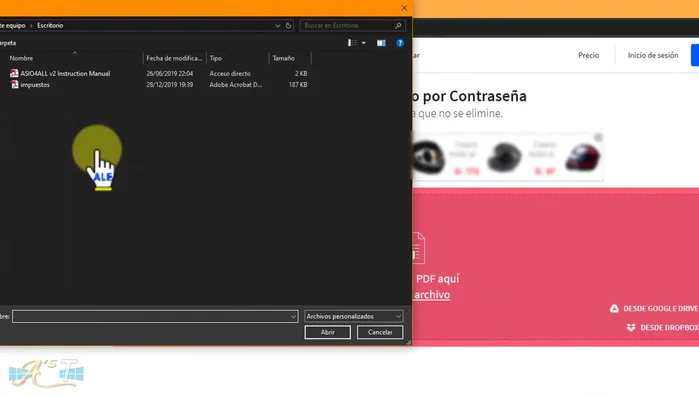Toggle the preview pane icon
Screen dimensions: 699x397
click(381, 43)
